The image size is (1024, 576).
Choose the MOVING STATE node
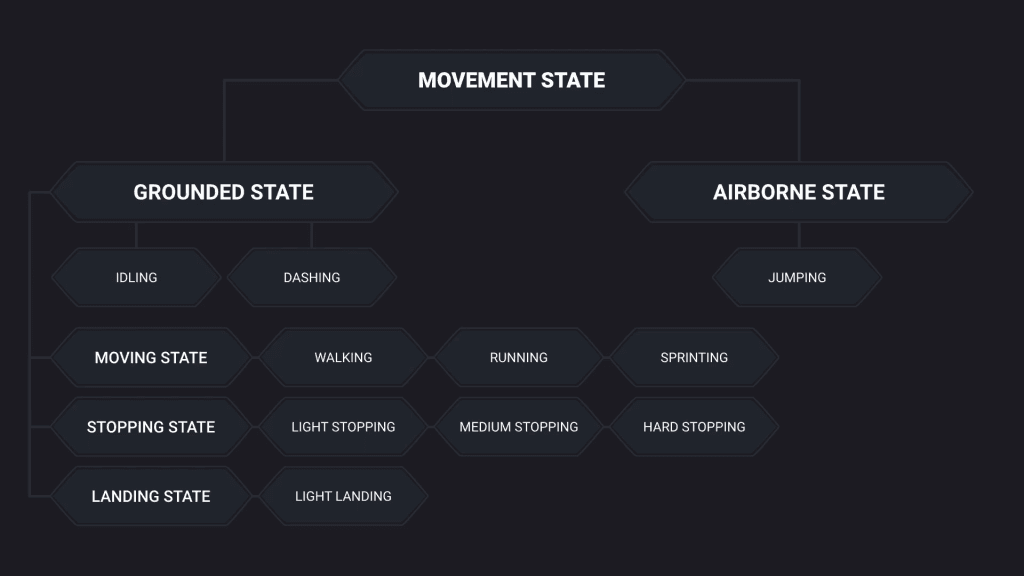151,357
